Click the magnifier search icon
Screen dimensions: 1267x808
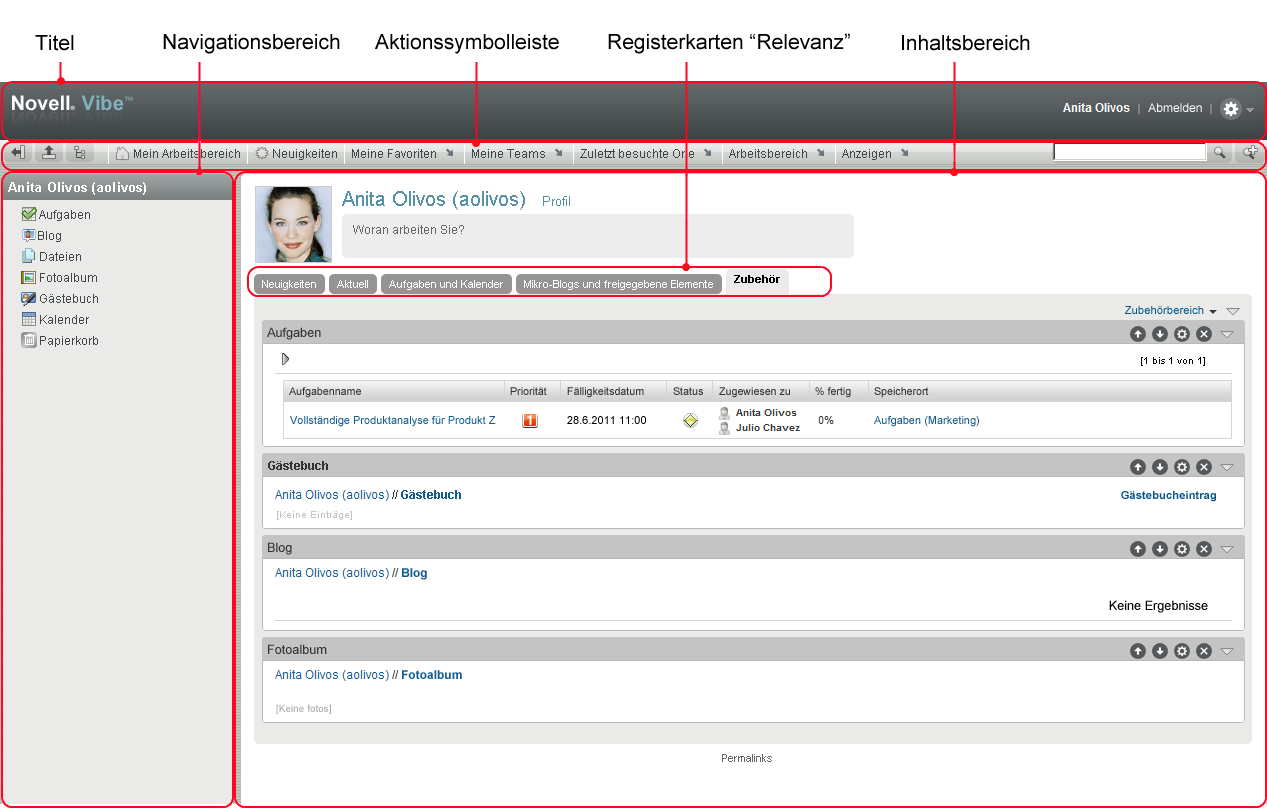point(1220,153)
